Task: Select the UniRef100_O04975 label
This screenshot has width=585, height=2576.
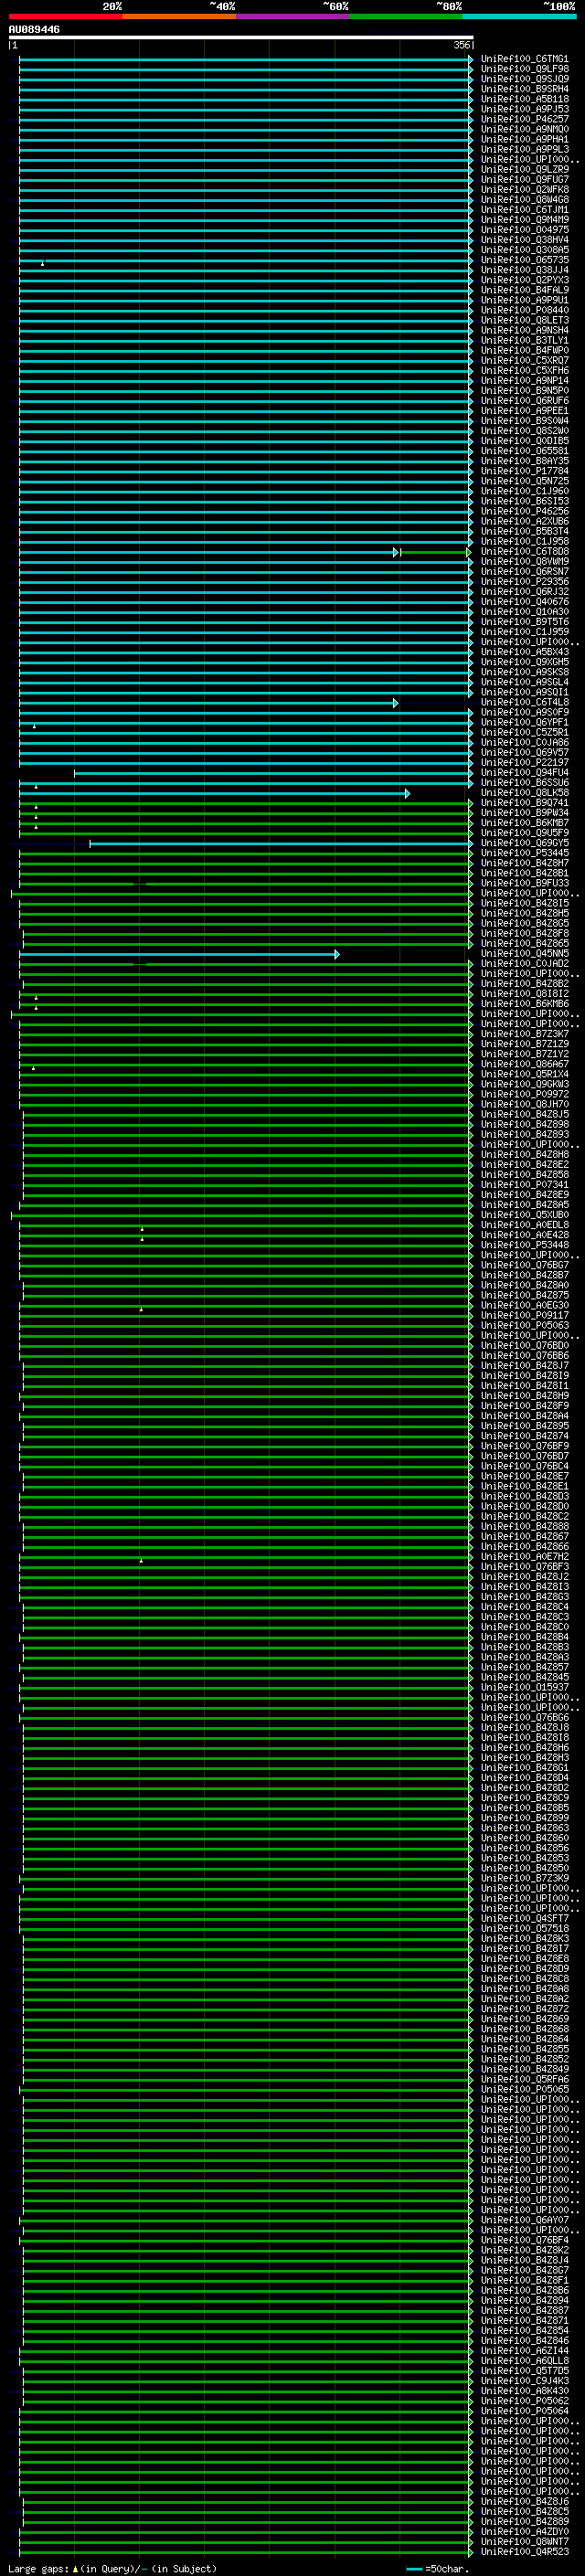Action: pyautogui.click(x=525, y=230)
